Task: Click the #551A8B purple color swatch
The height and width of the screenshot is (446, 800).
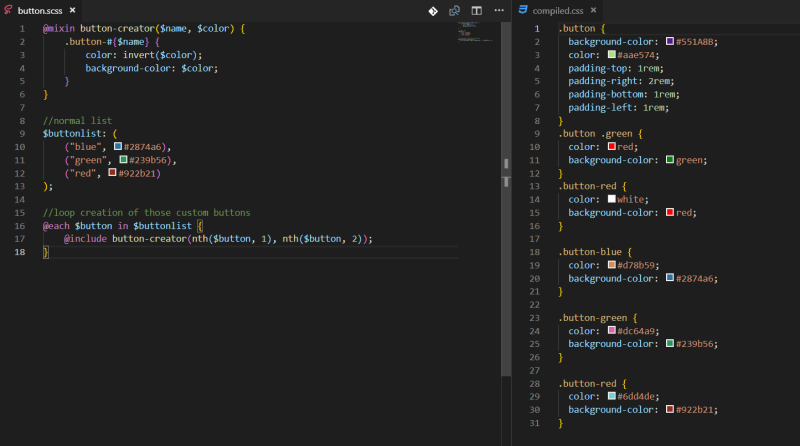Action: coord(670,41)
